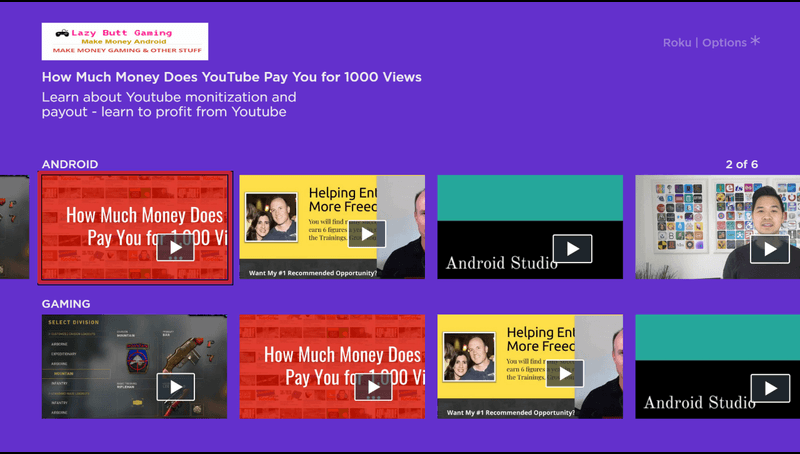This screenshot has height=454, width=800.
Task: Click Want My #1 Recommended Opportunity in Gaming row
Action: click(x=511, y=412)
